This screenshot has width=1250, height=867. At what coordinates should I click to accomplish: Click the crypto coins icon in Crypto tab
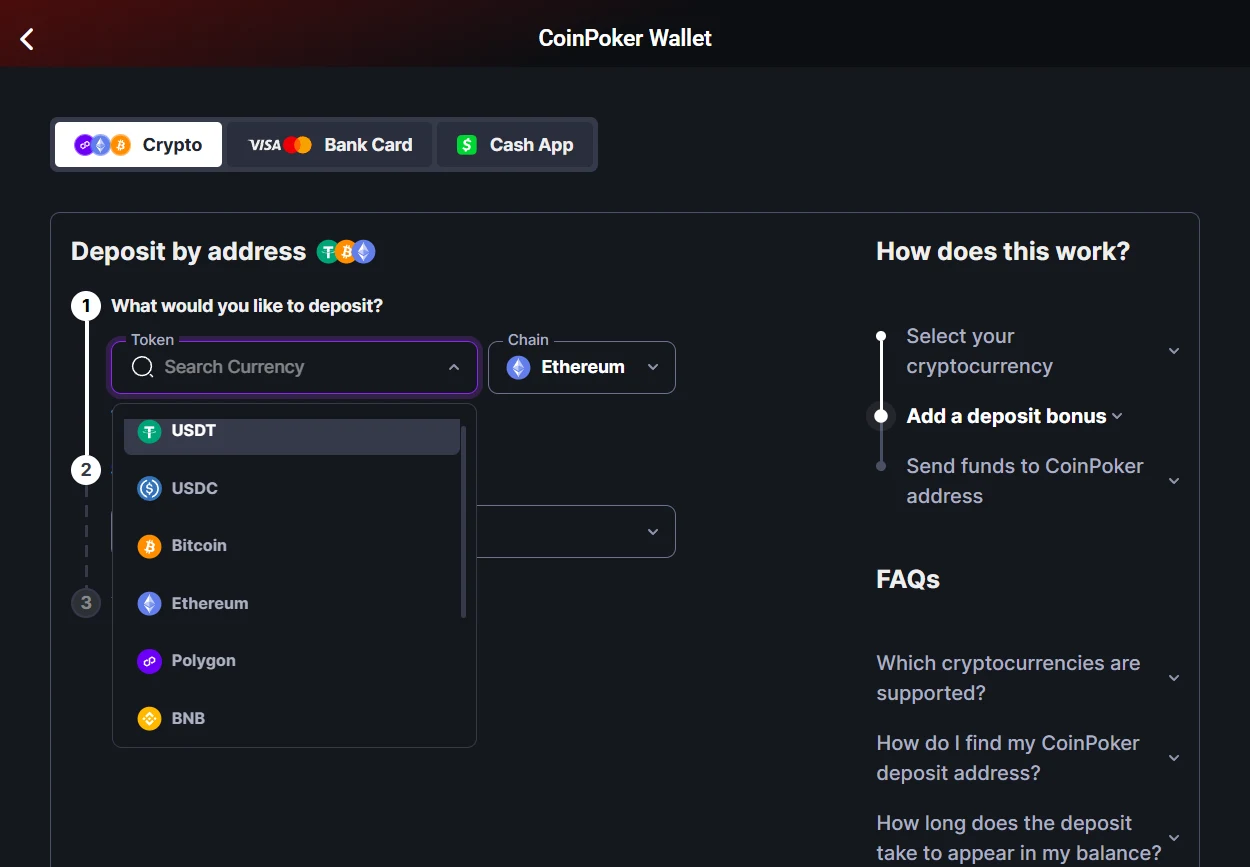pos(103,145)
